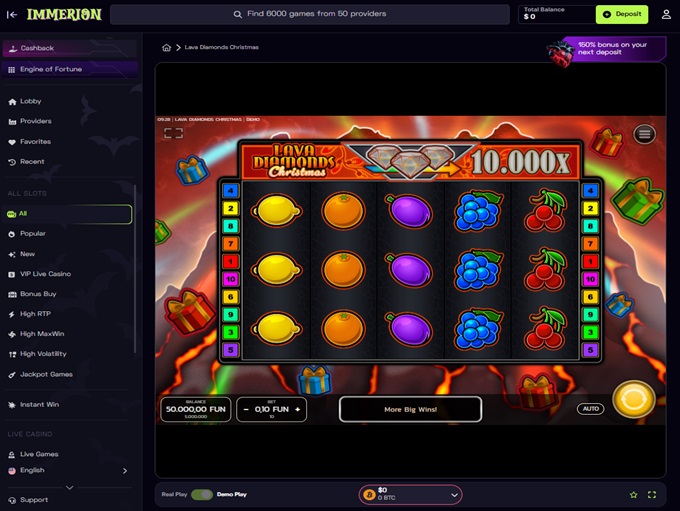Collapse the sidebar with the arrow icon

point(12,15)
